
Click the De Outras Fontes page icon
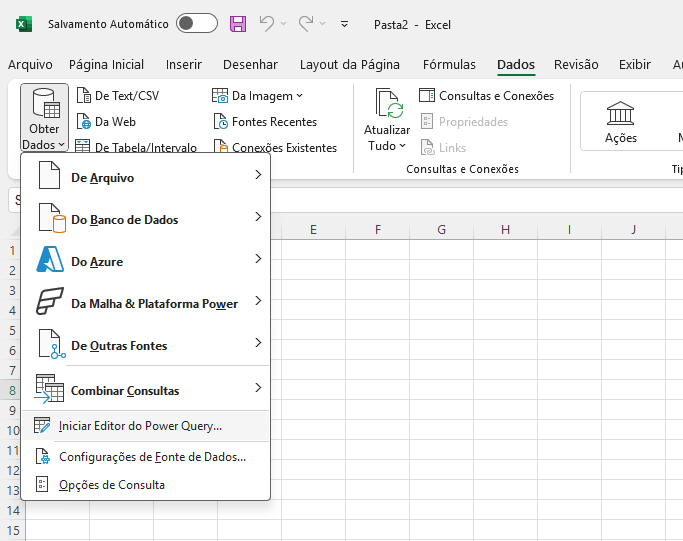tap(51, 344)
